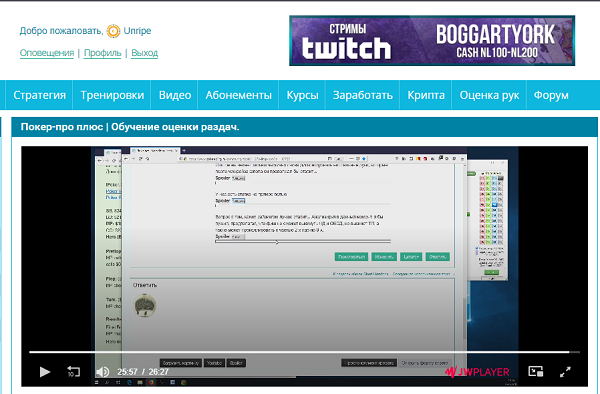
Task: Enter fullscreen mode in the player
Action: pyautogui.click(x=565, y=371)
